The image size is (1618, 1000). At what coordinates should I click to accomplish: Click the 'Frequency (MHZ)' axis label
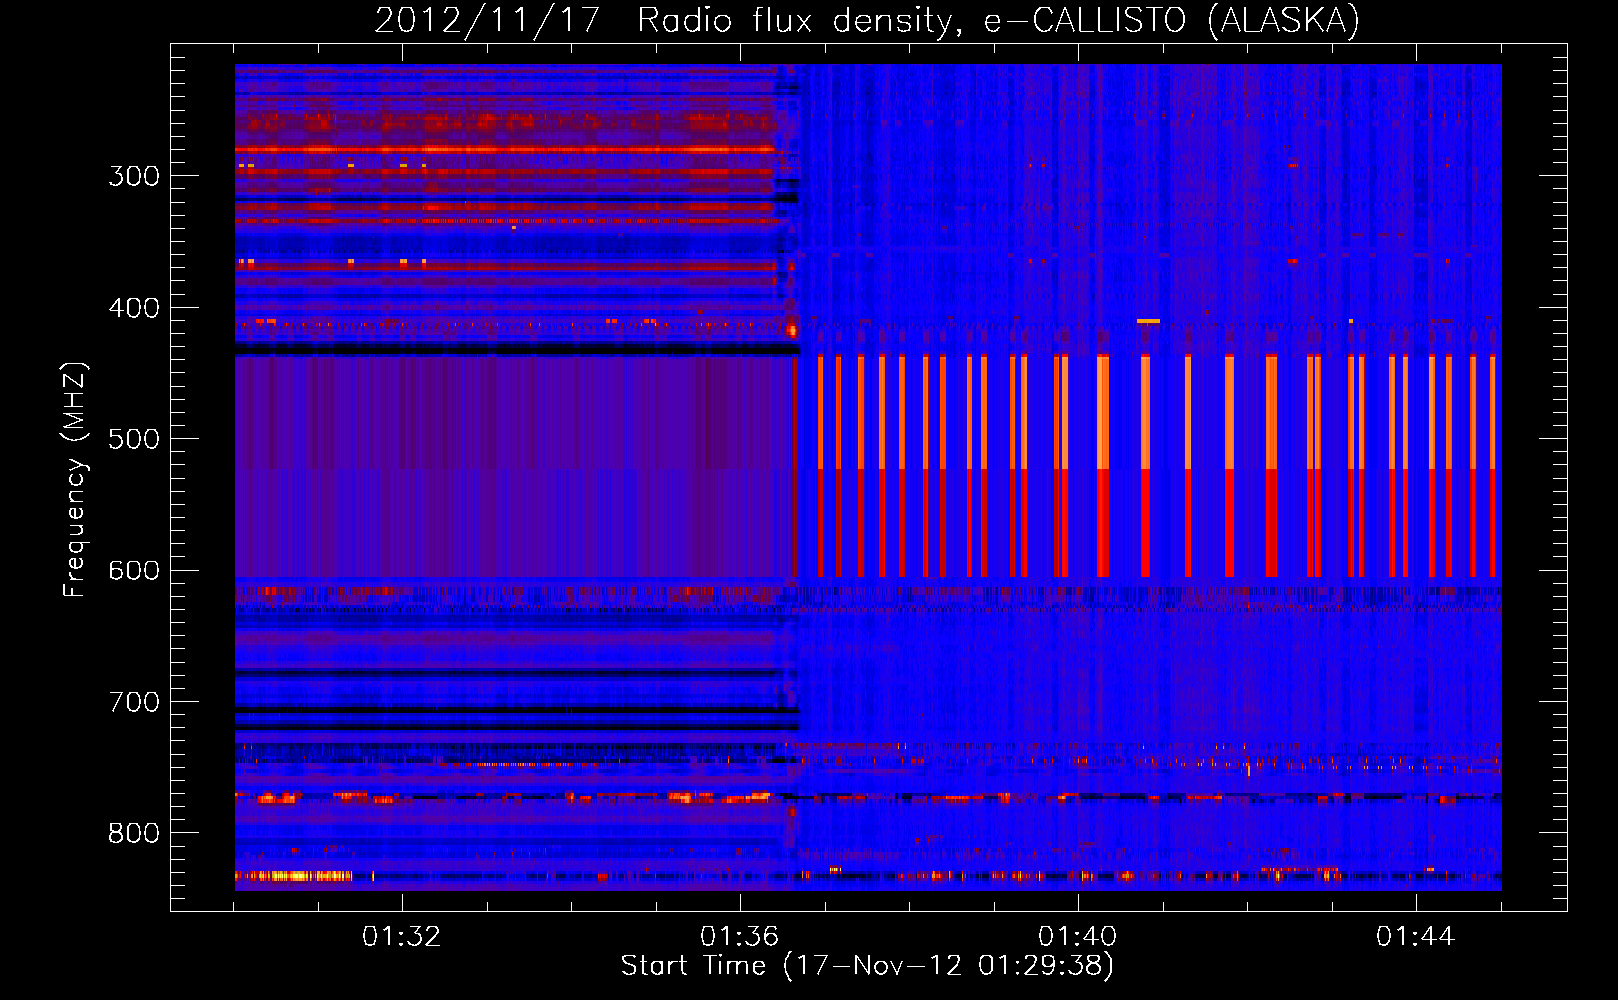[75, 480]
